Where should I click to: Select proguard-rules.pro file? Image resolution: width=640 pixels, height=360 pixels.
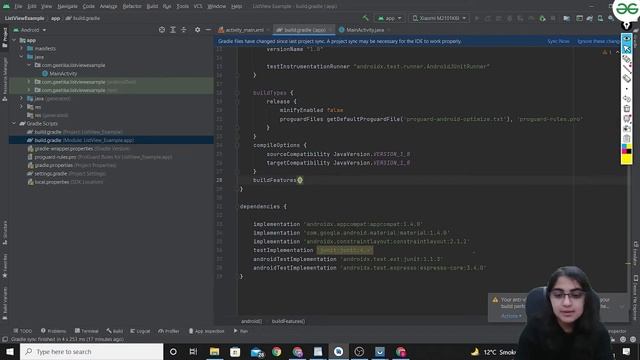pyautogui.click(x=99, y=157)
